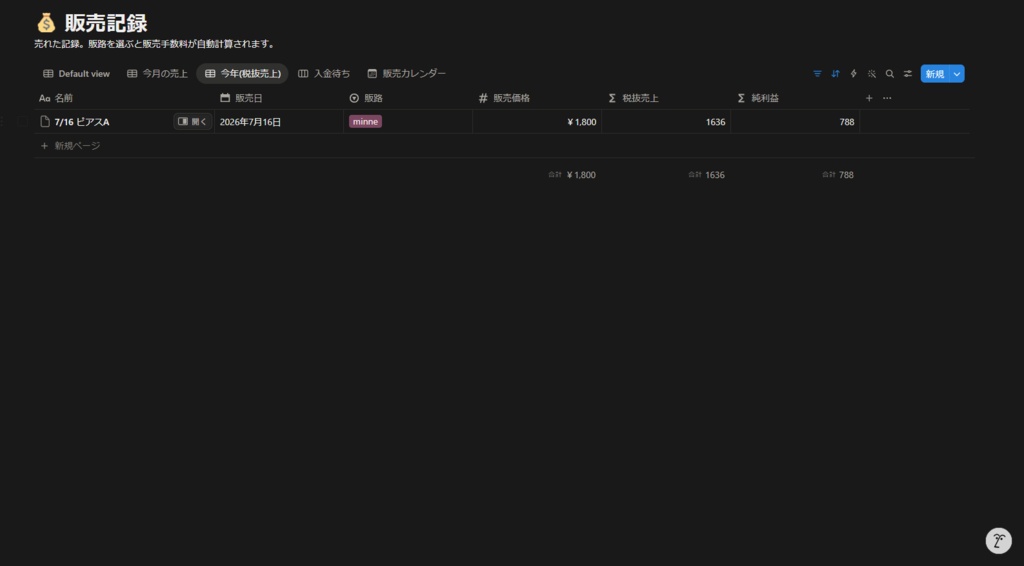Open the sort arrows icon
This screenshot has width=1024, height=566.
[835, 74]
